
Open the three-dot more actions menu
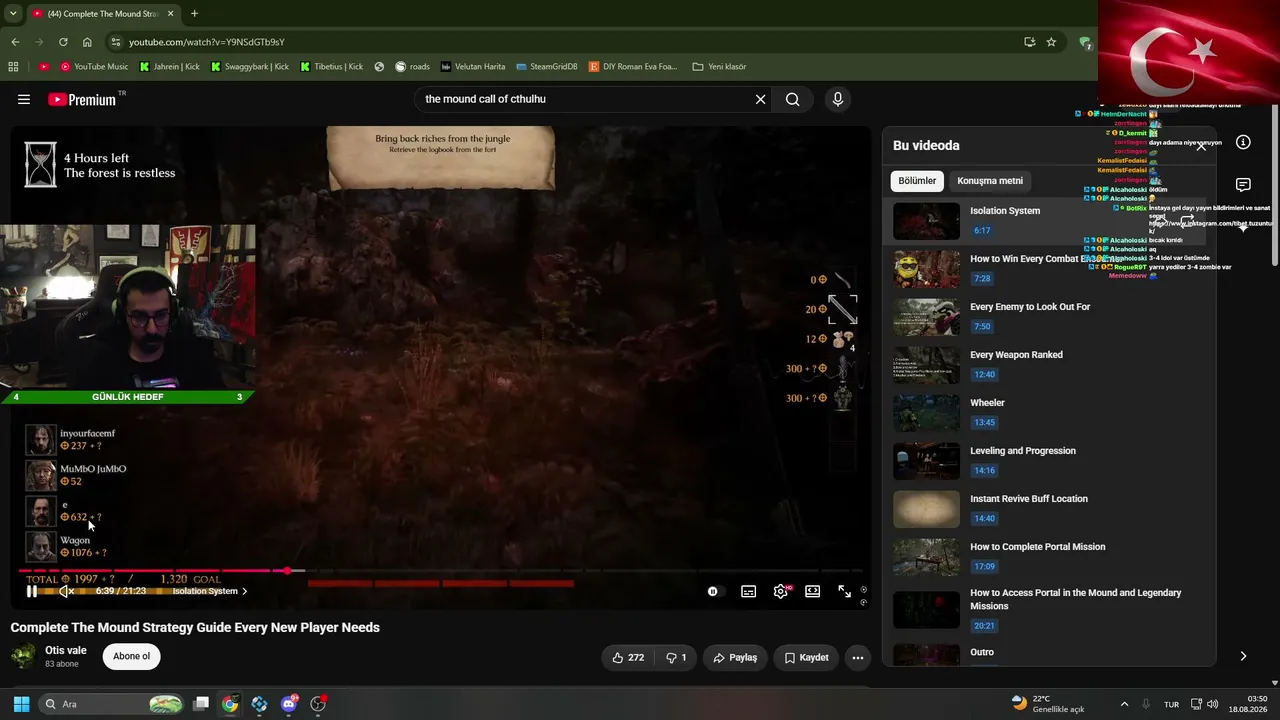pos(857,657)
